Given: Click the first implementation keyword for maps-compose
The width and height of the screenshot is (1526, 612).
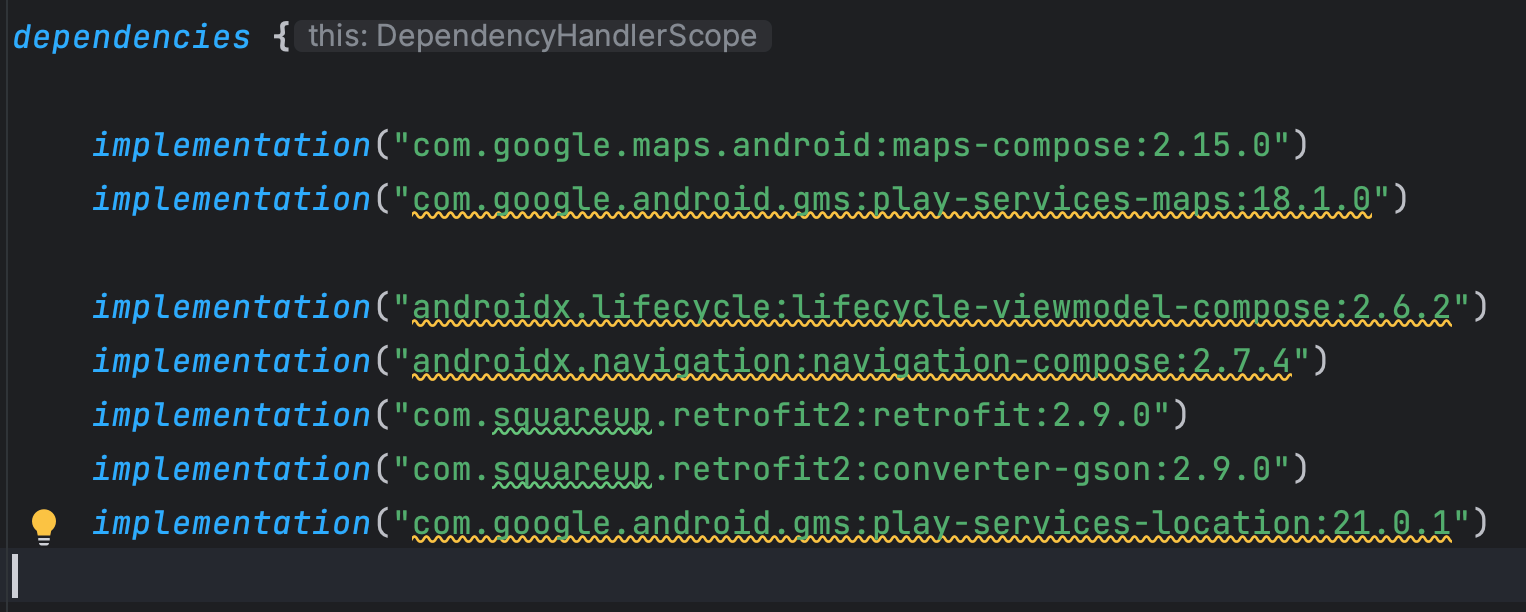Looking at the screenshot, I should coord(232,145).
